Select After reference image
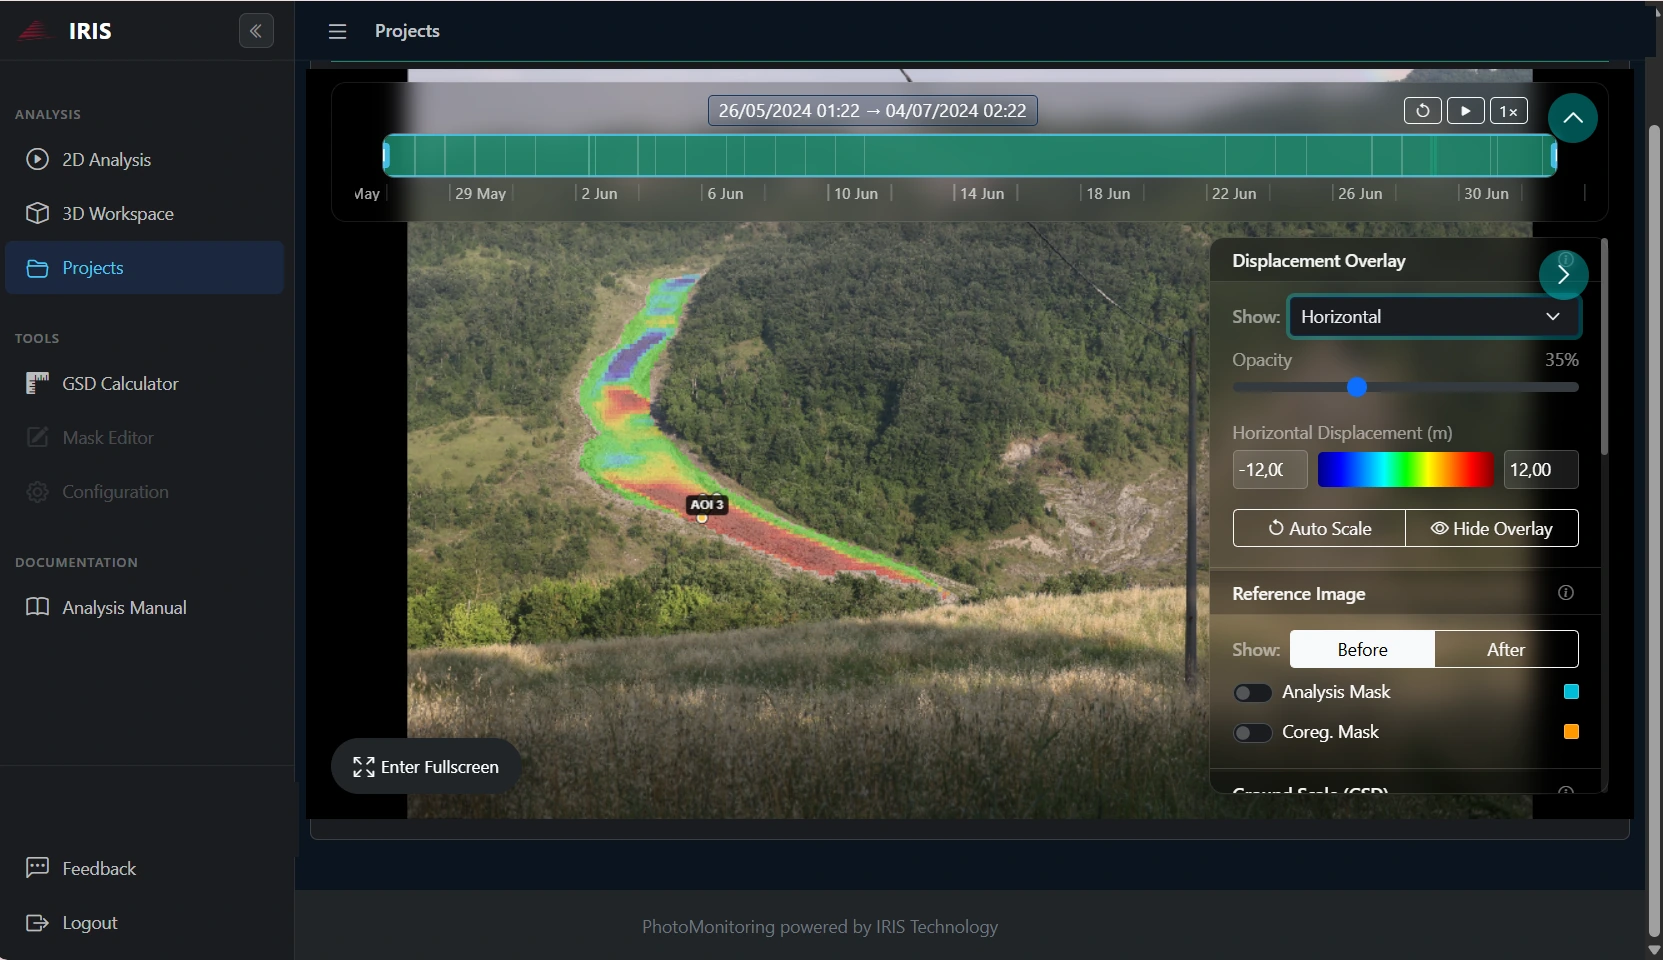Viewport: 1663px width, 960px height. point(1506,650)
